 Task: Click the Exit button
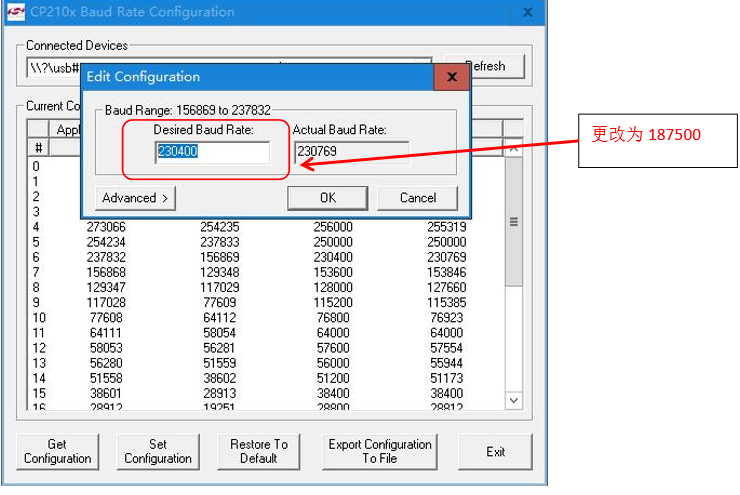pos(496,452)
